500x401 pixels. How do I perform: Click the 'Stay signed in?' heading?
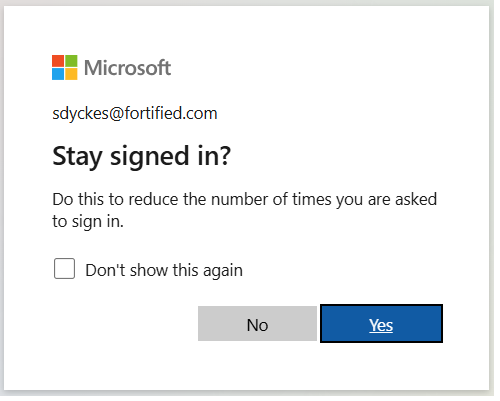tap(141, 156)
